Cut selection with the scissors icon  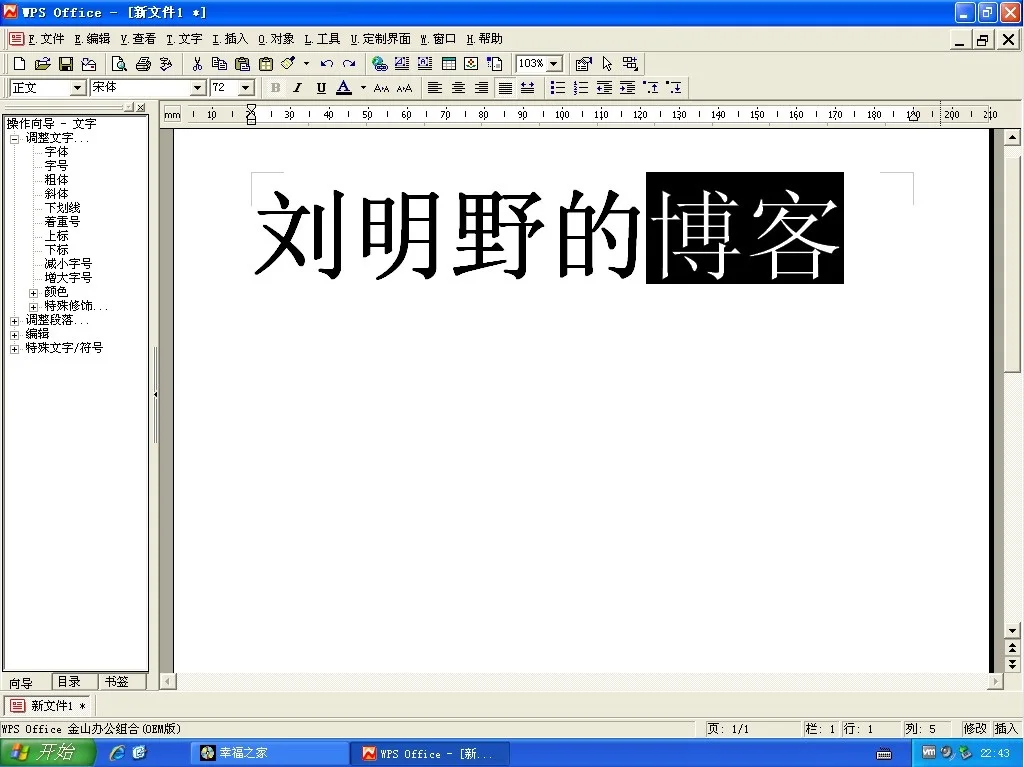click(197, 63)
